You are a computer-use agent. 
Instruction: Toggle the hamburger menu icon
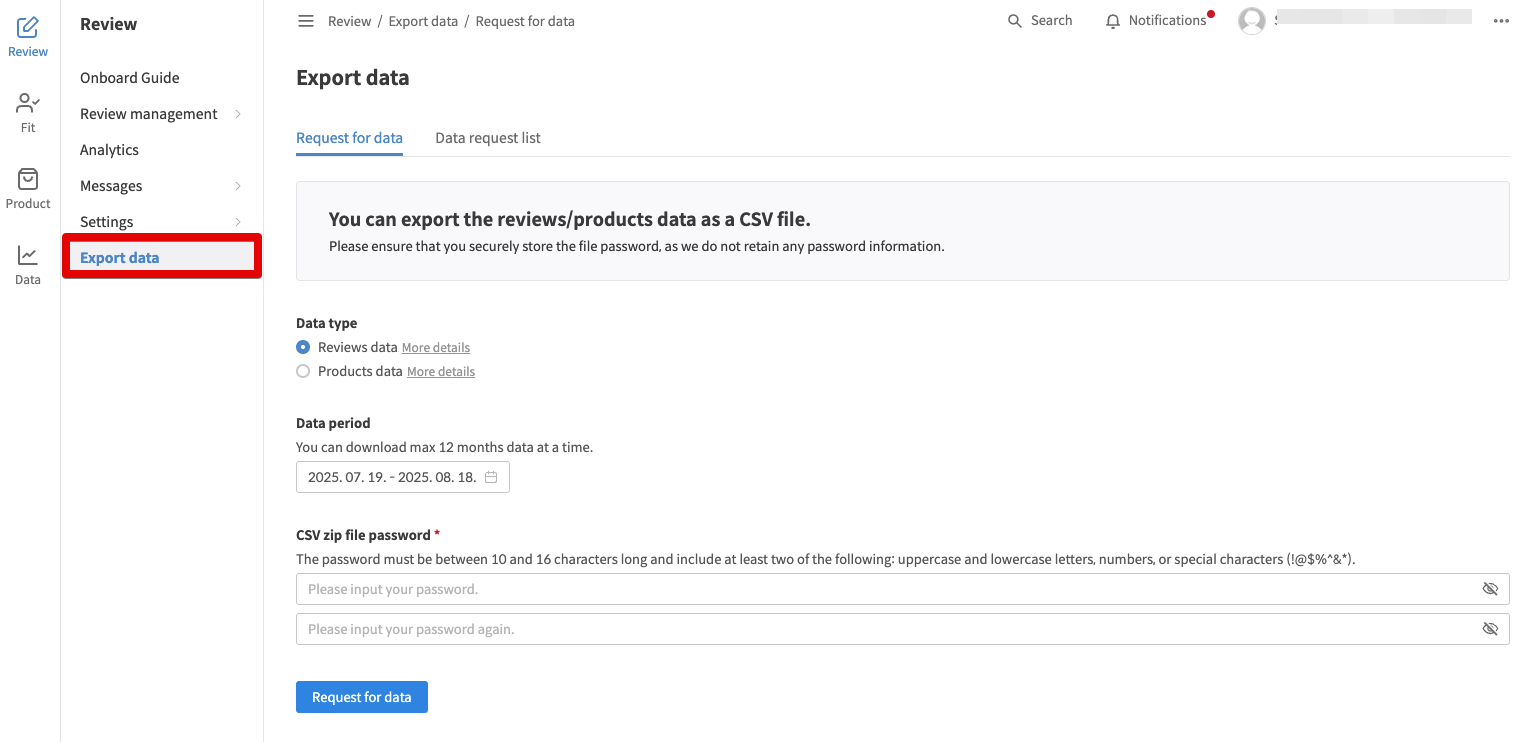306,21
